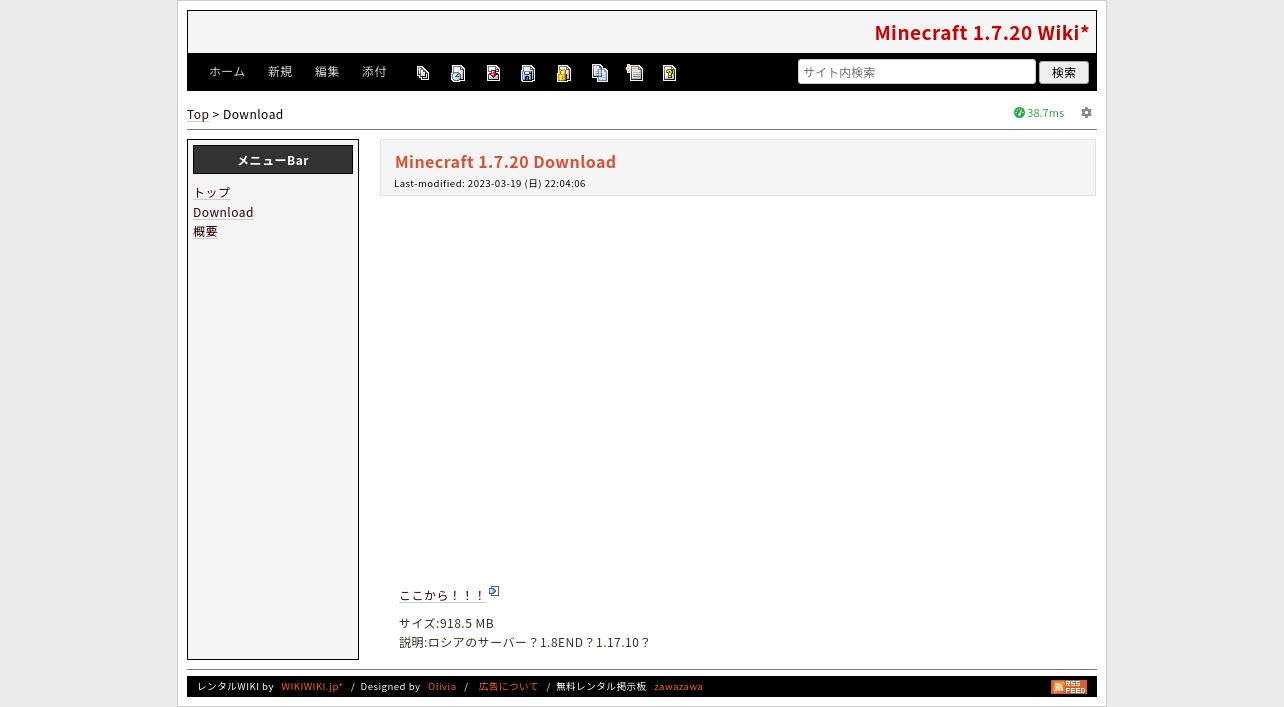This screenshot has width=1284, height=707.
Task: Click the green clock load time icon
Action: (x=1019, y=113)
